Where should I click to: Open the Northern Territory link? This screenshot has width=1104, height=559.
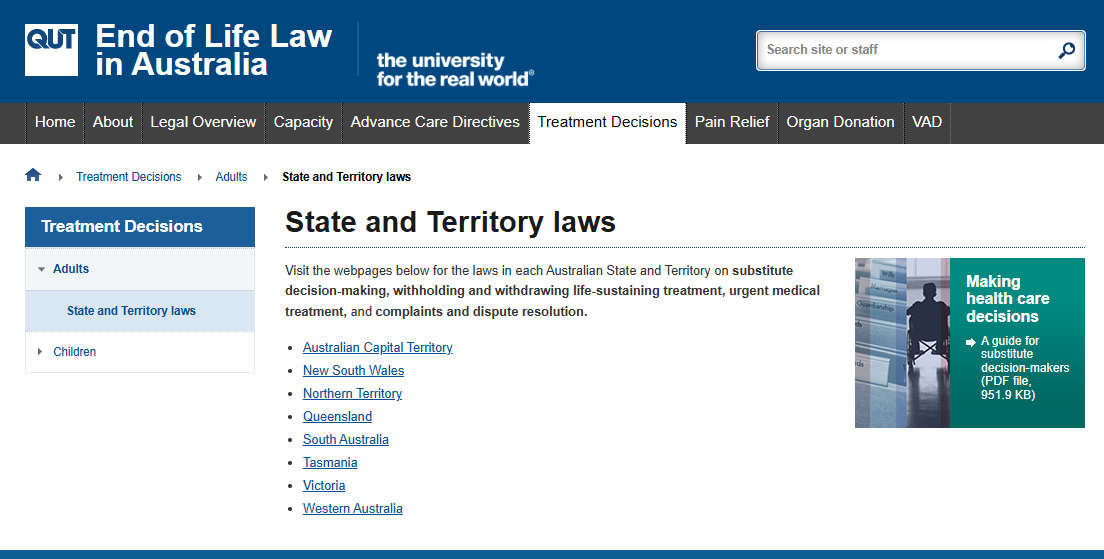coord(352,394)
